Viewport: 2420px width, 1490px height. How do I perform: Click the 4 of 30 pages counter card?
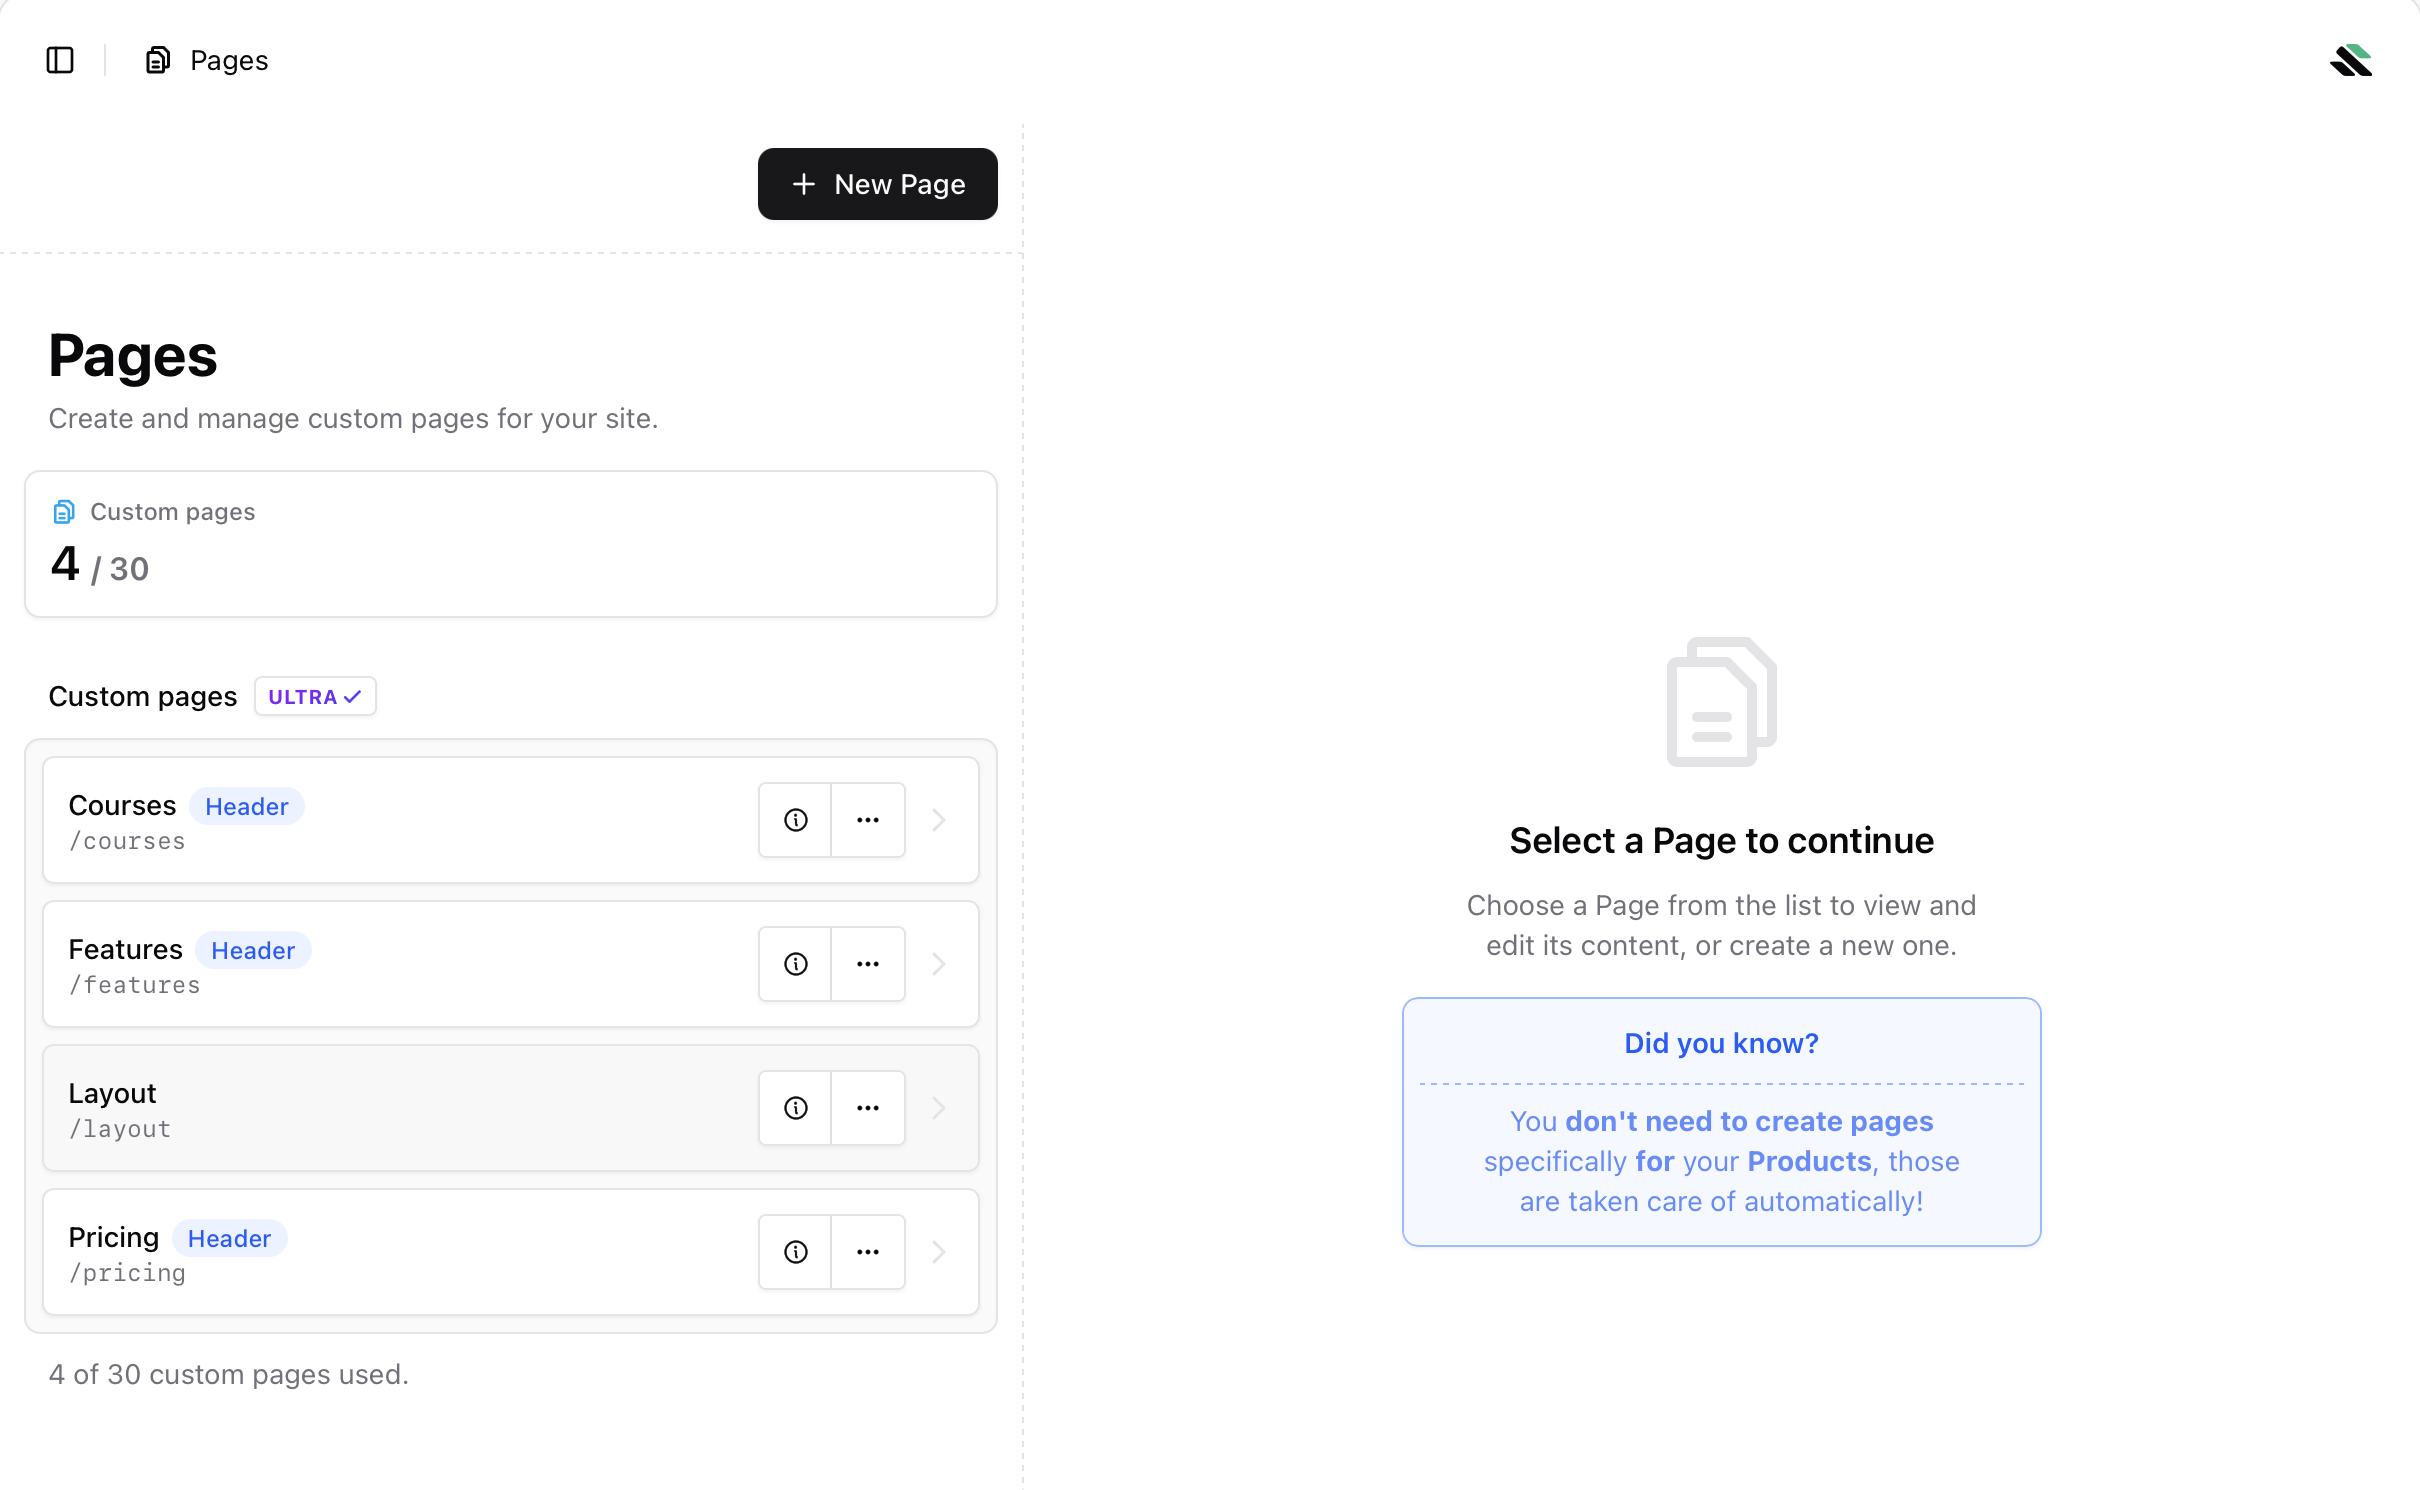click(x=511, y=544)
